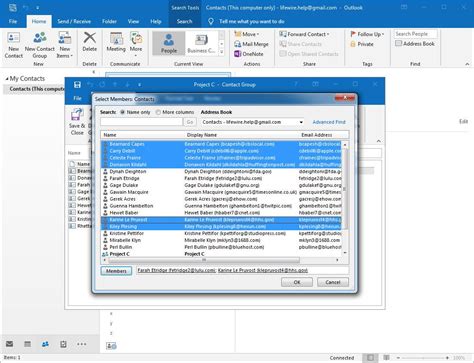Send contact to OneNote
The height and width of the screenshot is (363, 474).
click(x=249, y=54)
